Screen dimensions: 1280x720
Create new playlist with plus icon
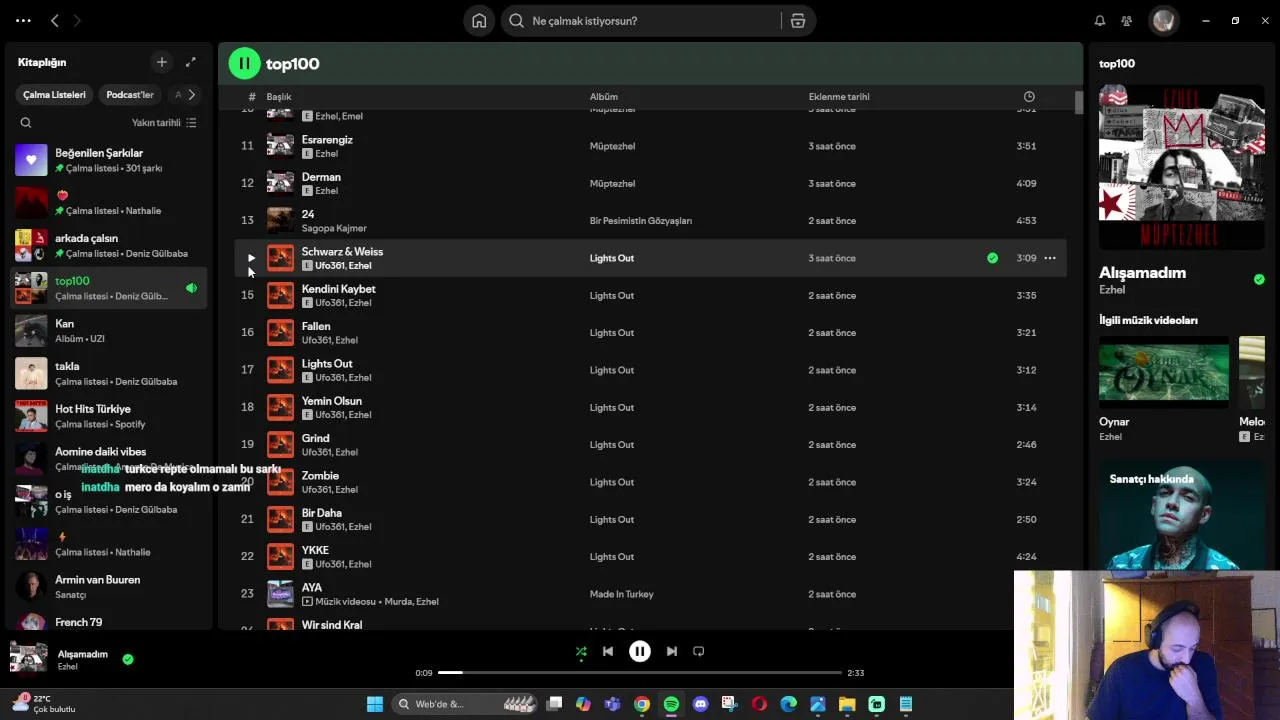[x=162, y=62]
